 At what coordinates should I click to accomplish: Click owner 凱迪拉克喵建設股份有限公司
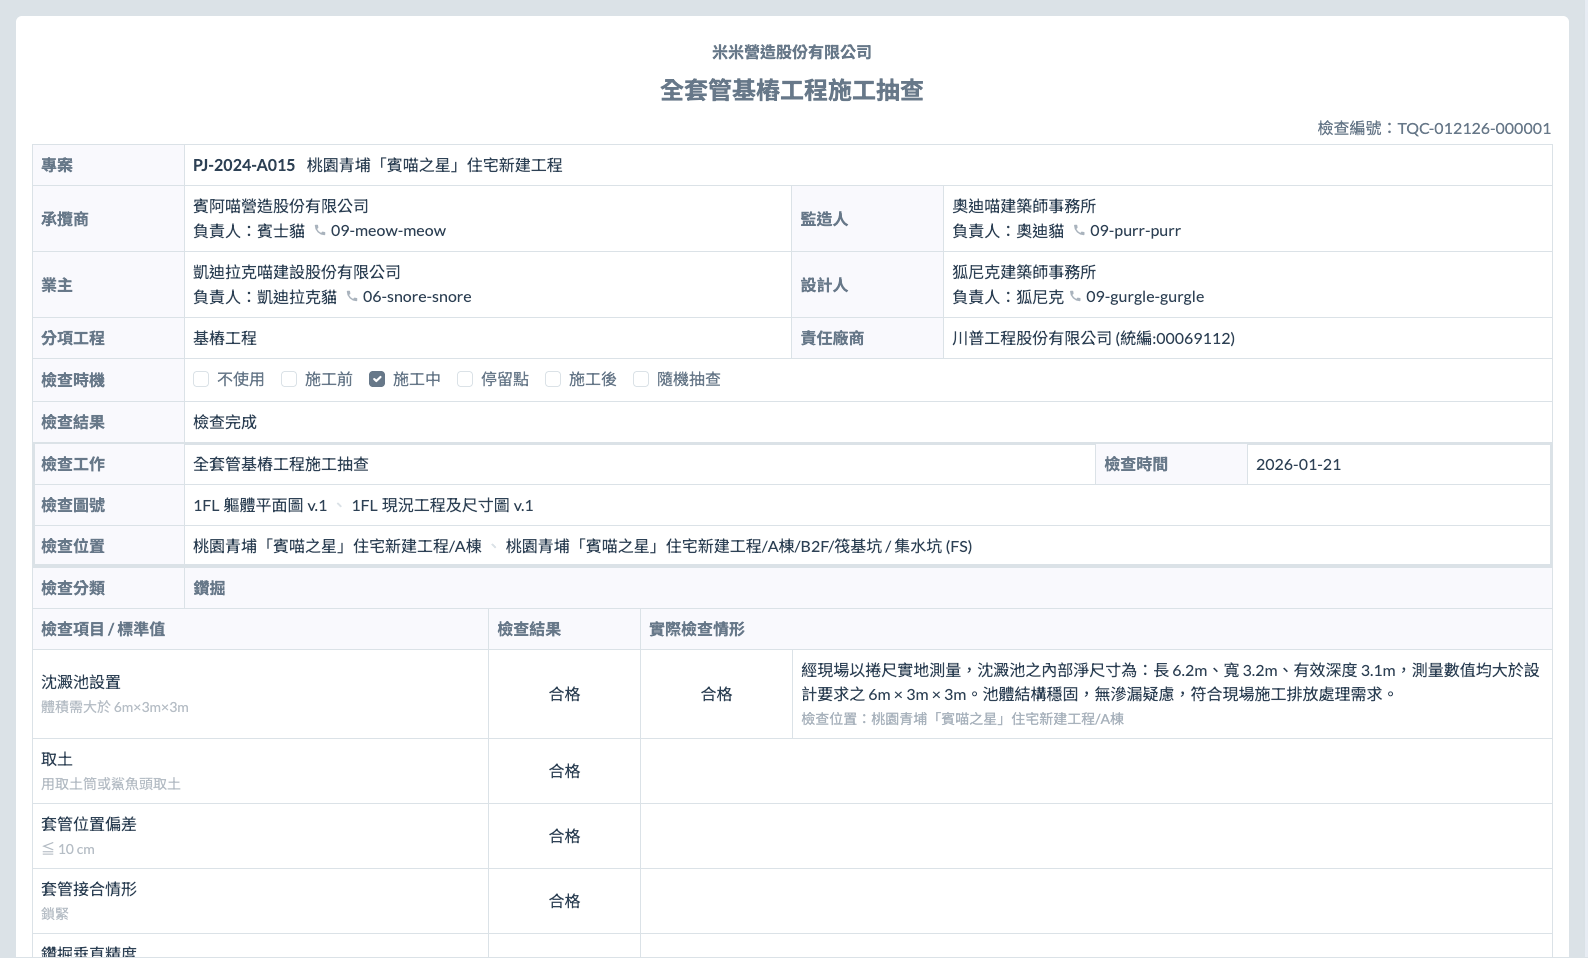coord(297,272)
